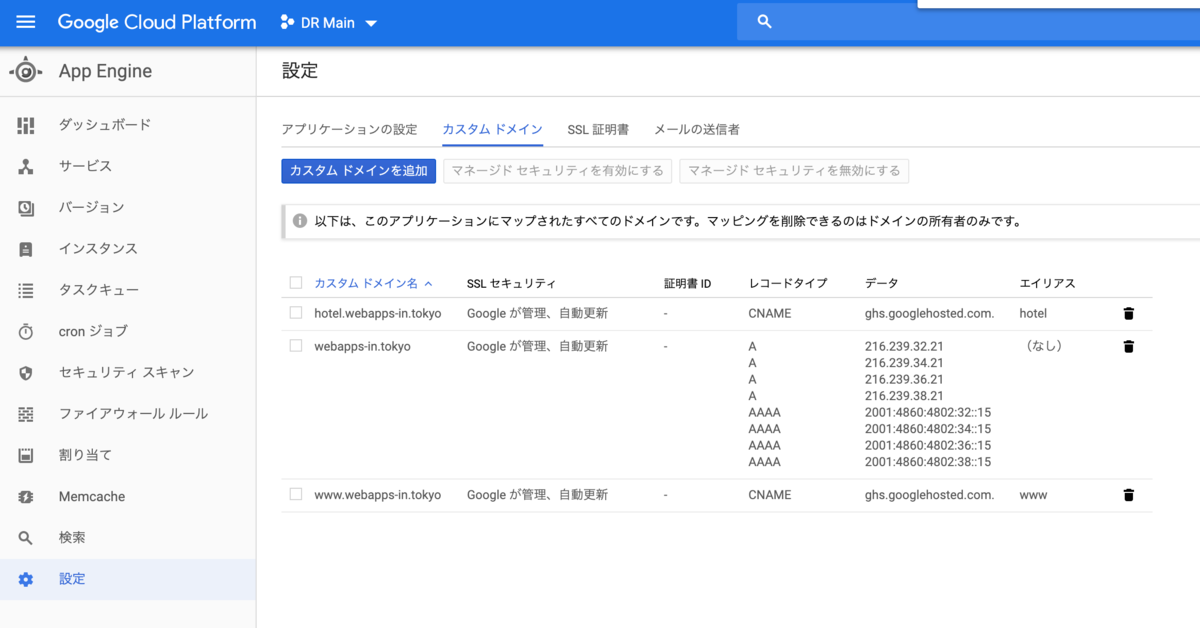Check the checkbox in the 216.239.32.21 row

coord(295,346)
